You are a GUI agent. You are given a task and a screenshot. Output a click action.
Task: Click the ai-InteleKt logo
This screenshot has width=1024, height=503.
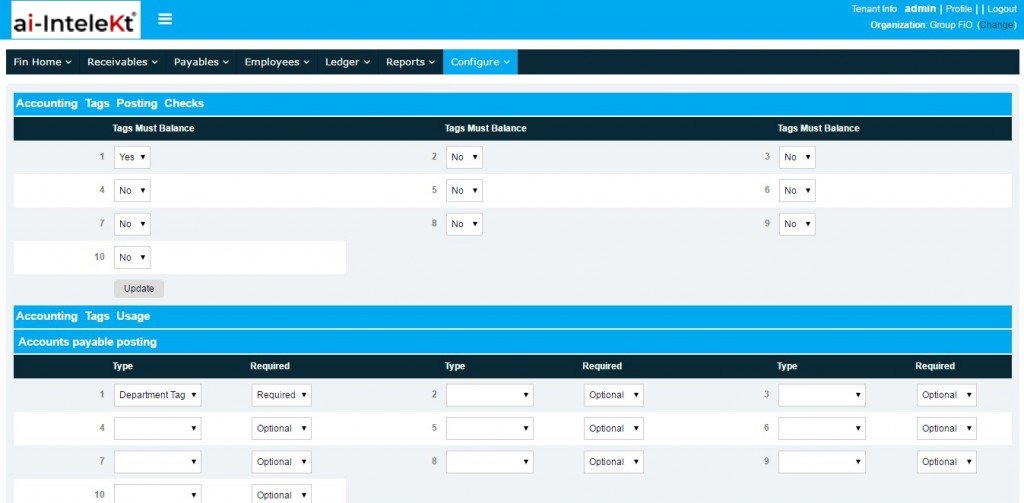[x=75, y=20]
